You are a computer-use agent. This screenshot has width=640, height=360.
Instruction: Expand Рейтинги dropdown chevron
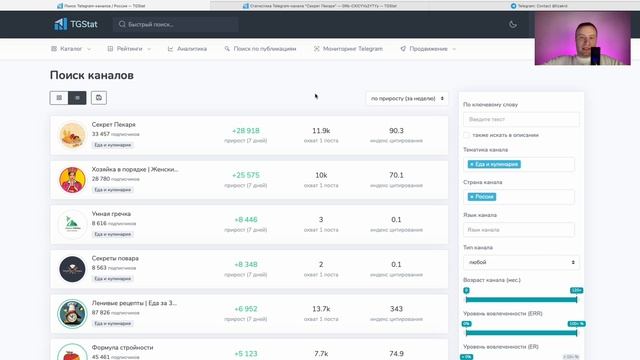coord(149,49)
